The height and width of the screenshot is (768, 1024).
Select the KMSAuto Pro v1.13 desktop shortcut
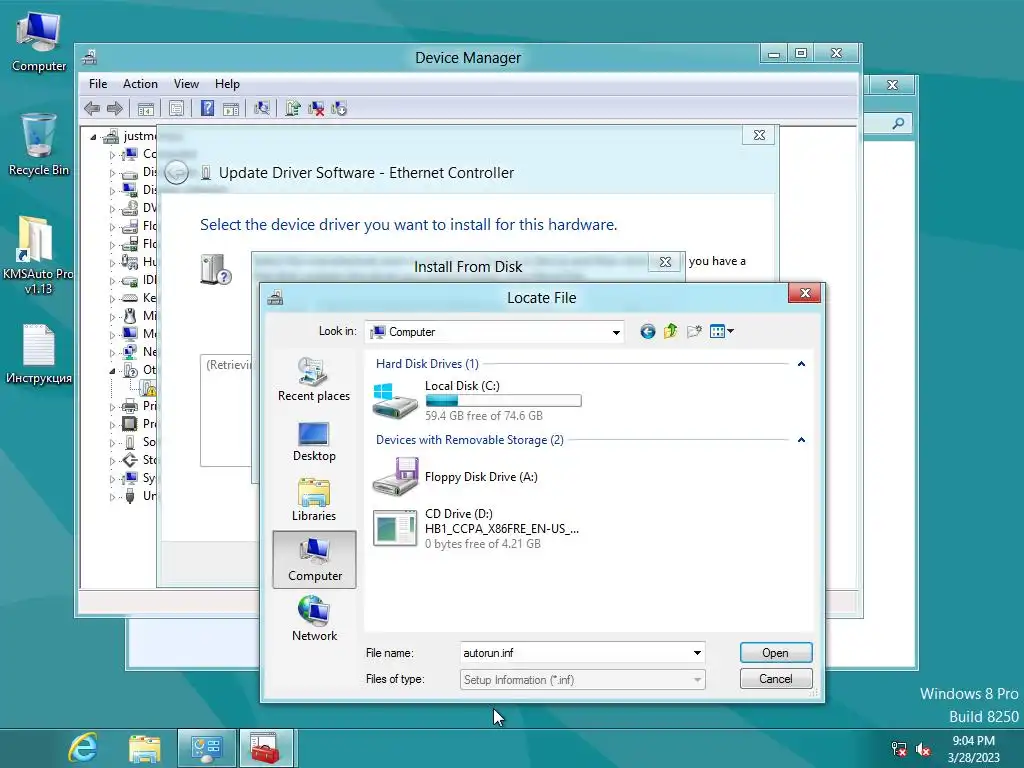38,255
